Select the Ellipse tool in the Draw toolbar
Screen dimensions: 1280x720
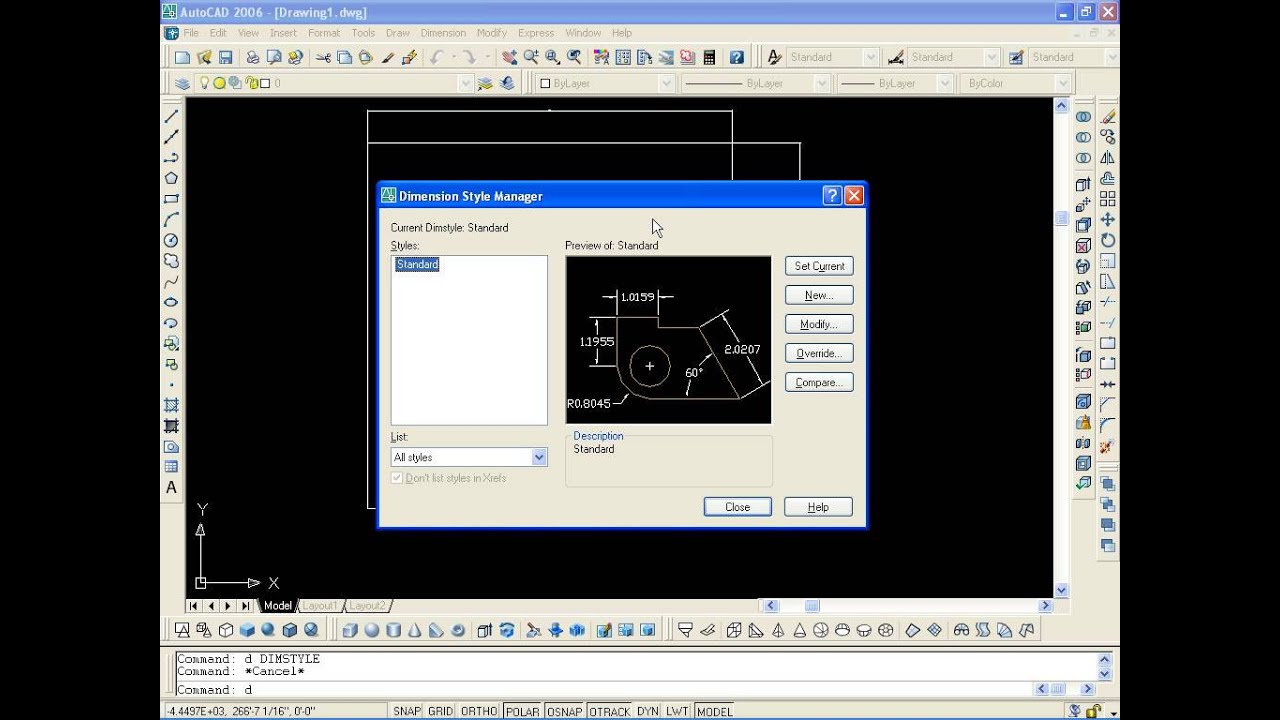171,302
